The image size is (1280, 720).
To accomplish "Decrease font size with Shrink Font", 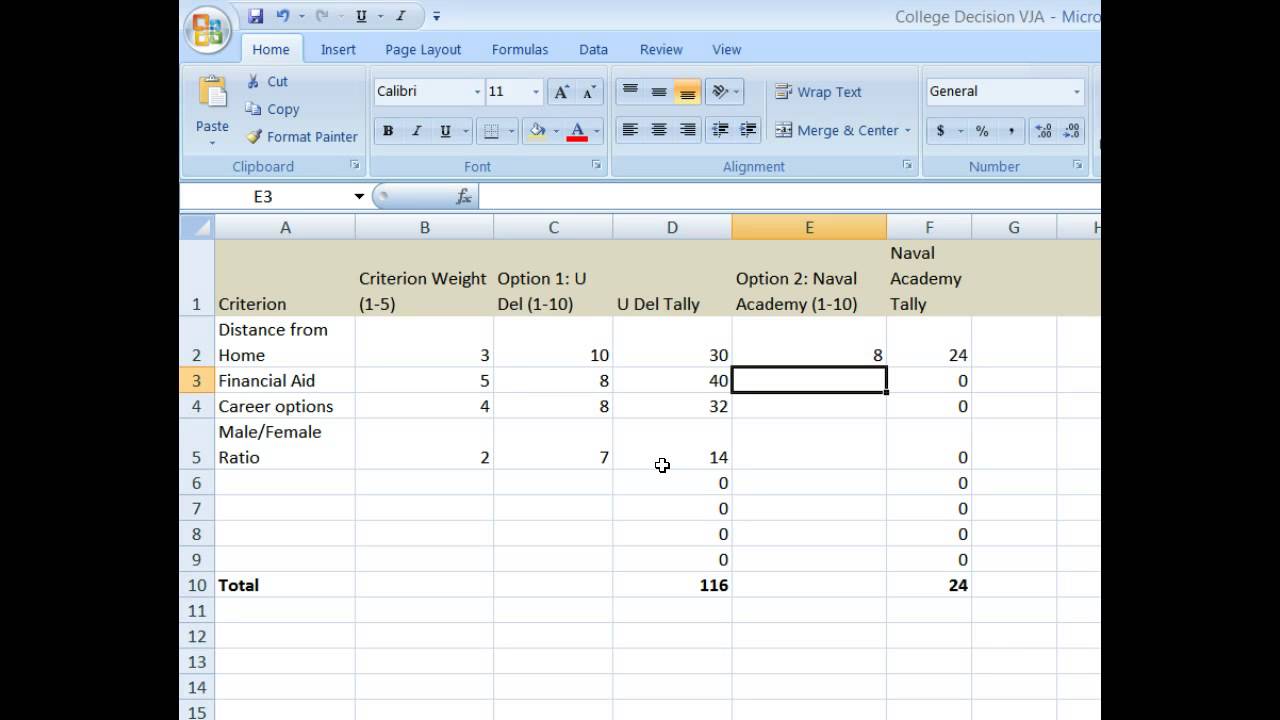I will [x=590, y=92].
